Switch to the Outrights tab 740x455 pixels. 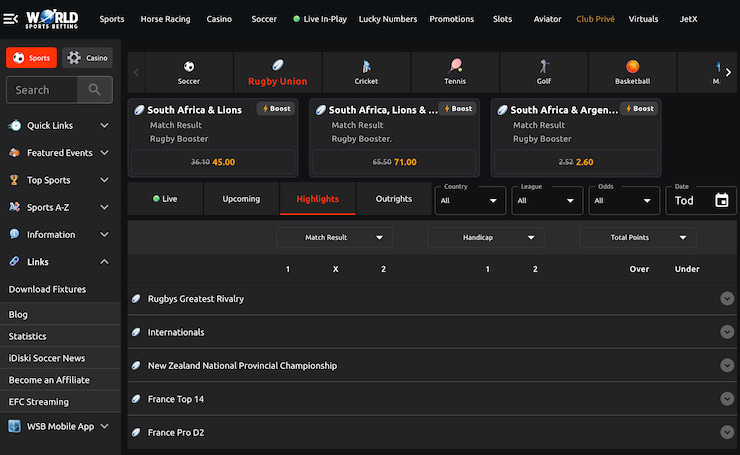tap(394, 199)
